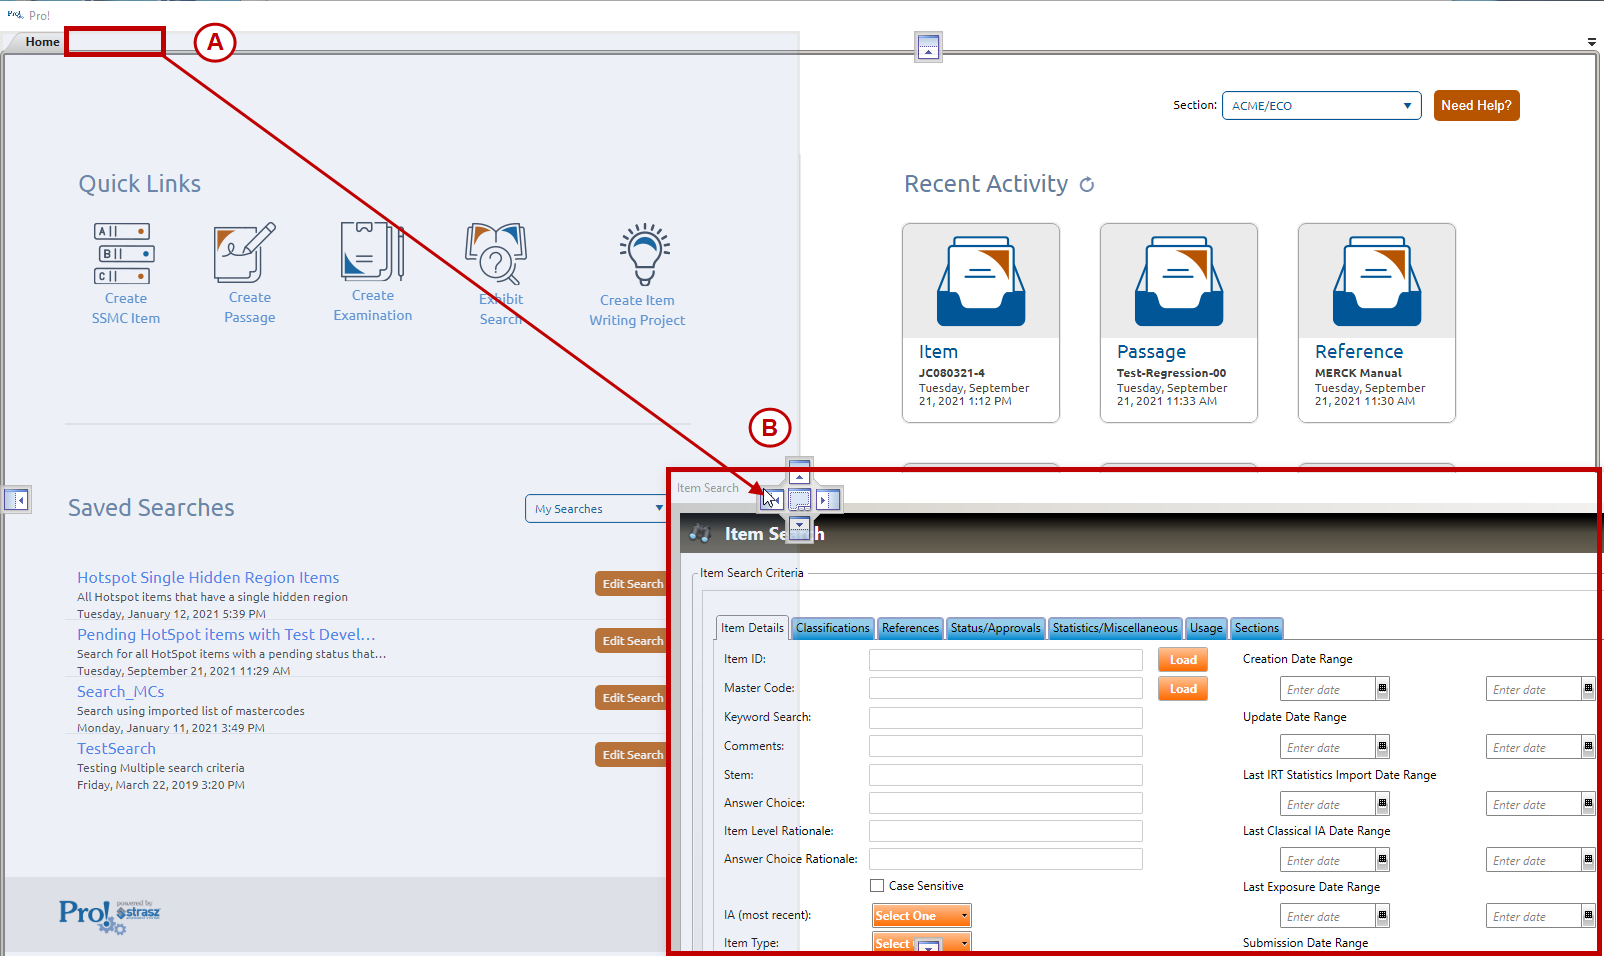Click the Create Examination icon
The height and width of the screenshot is (956, 1604).
click(x=372, y=252)
